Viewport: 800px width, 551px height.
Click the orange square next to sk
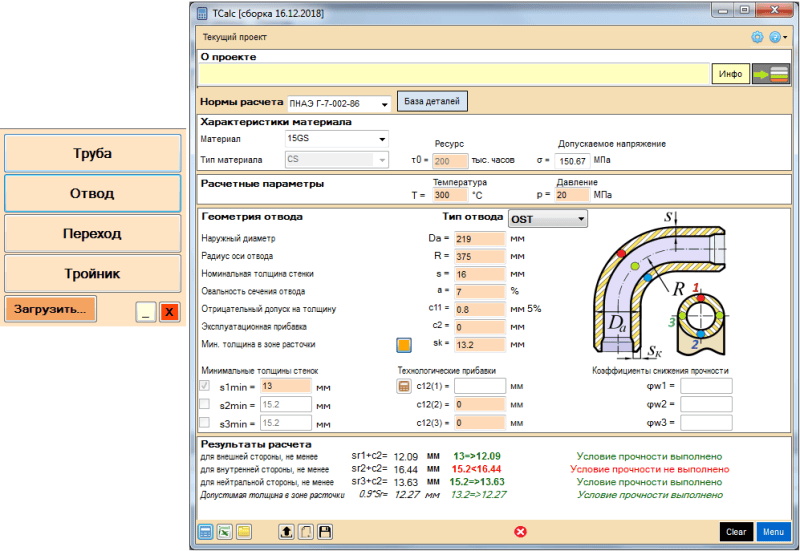pos(404,345)
